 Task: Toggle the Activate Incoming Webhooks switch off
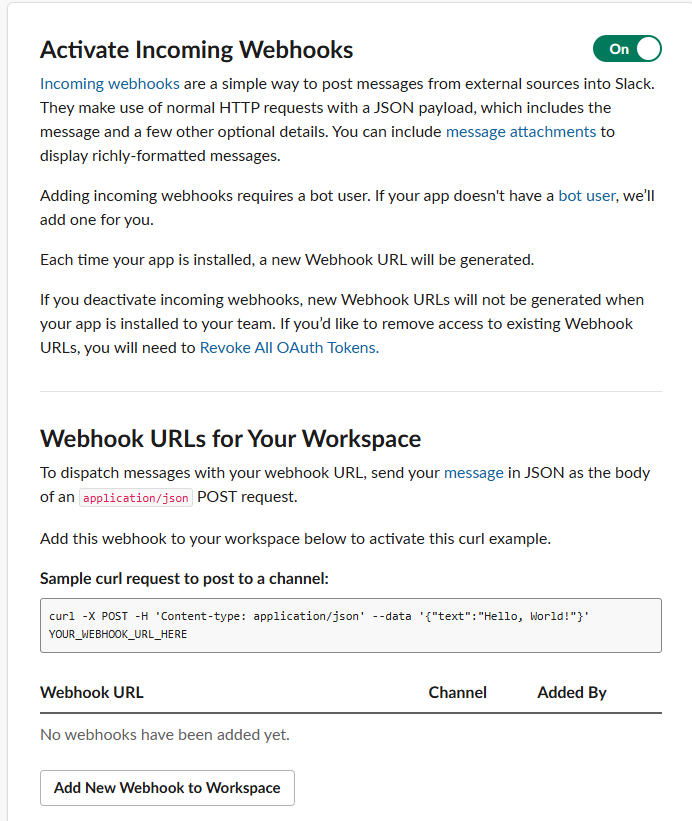coord(627,49)
